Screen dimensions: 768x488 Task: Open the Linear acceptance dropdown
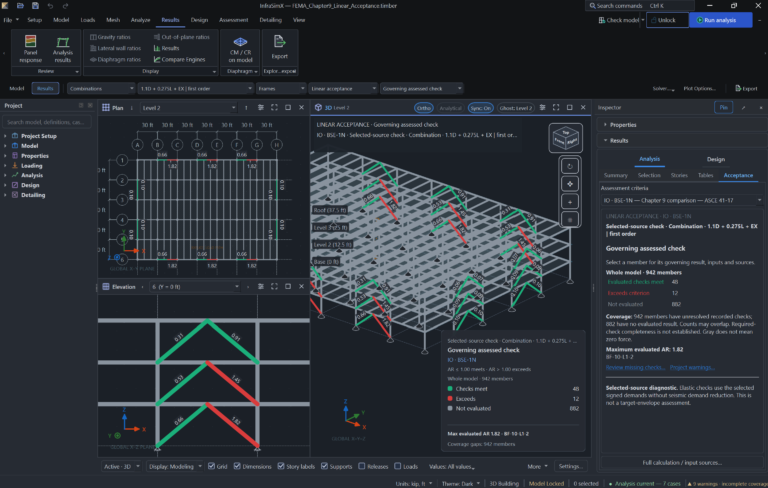[x=343, y=89]
